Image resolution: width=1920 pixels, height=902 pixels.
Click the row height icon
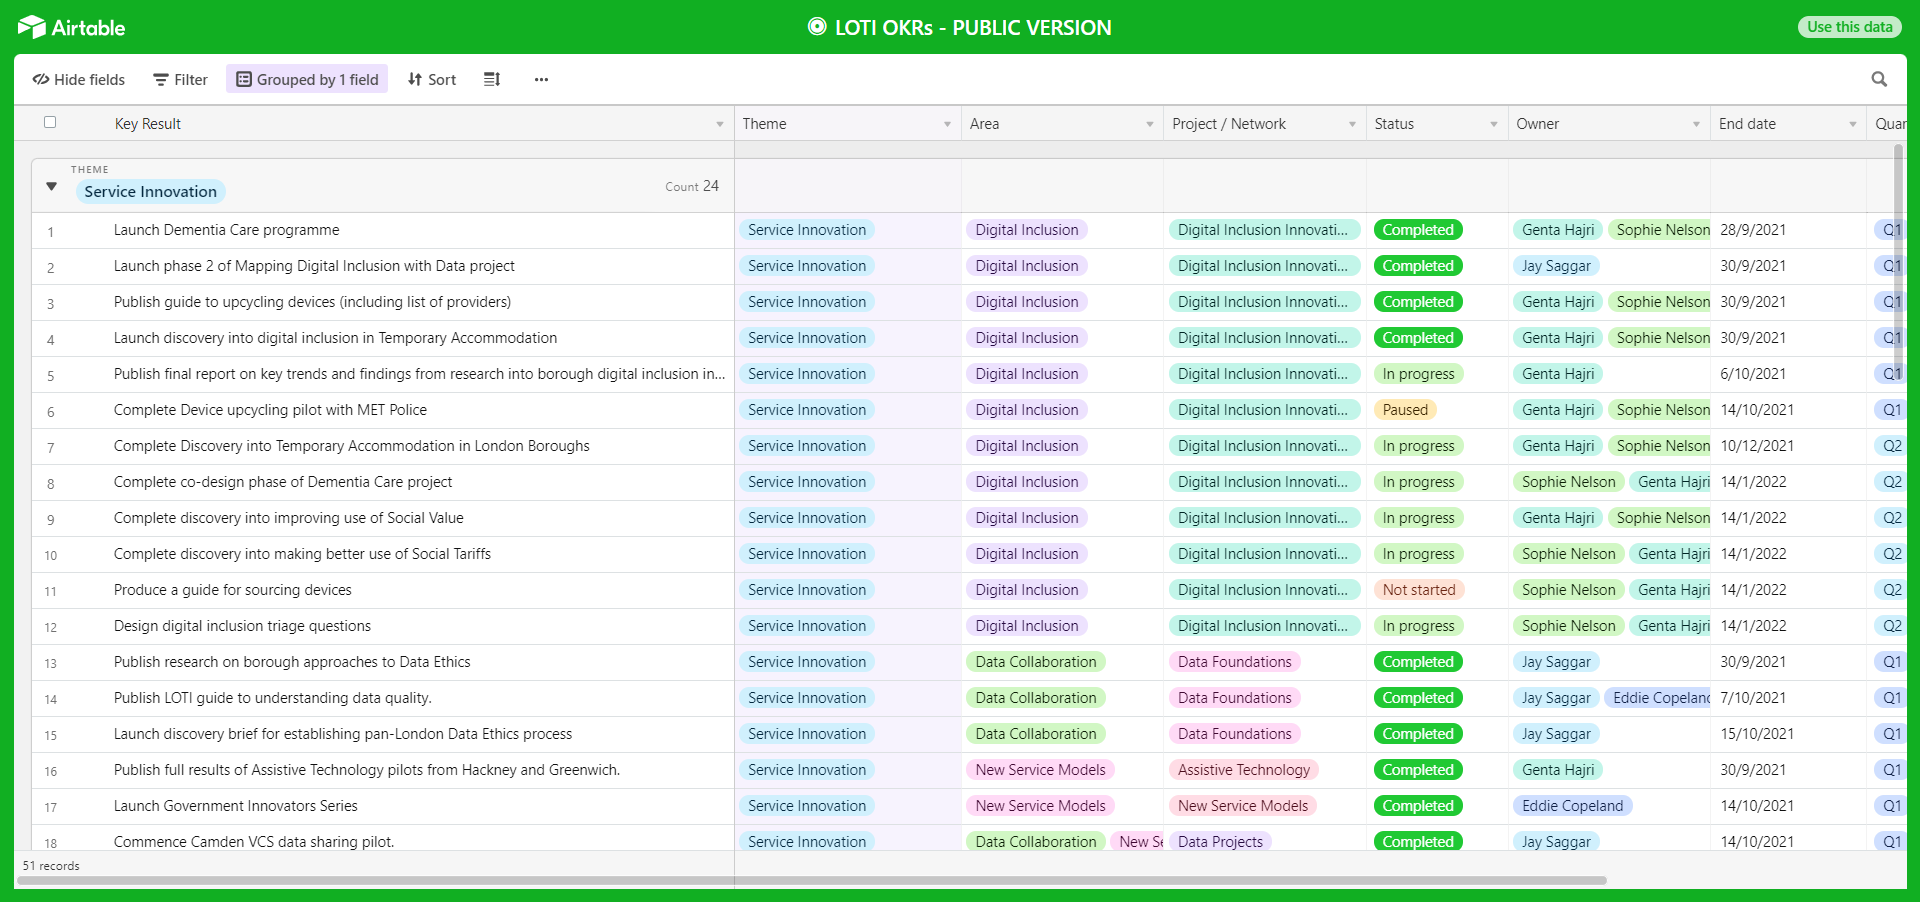click(491, 79)
